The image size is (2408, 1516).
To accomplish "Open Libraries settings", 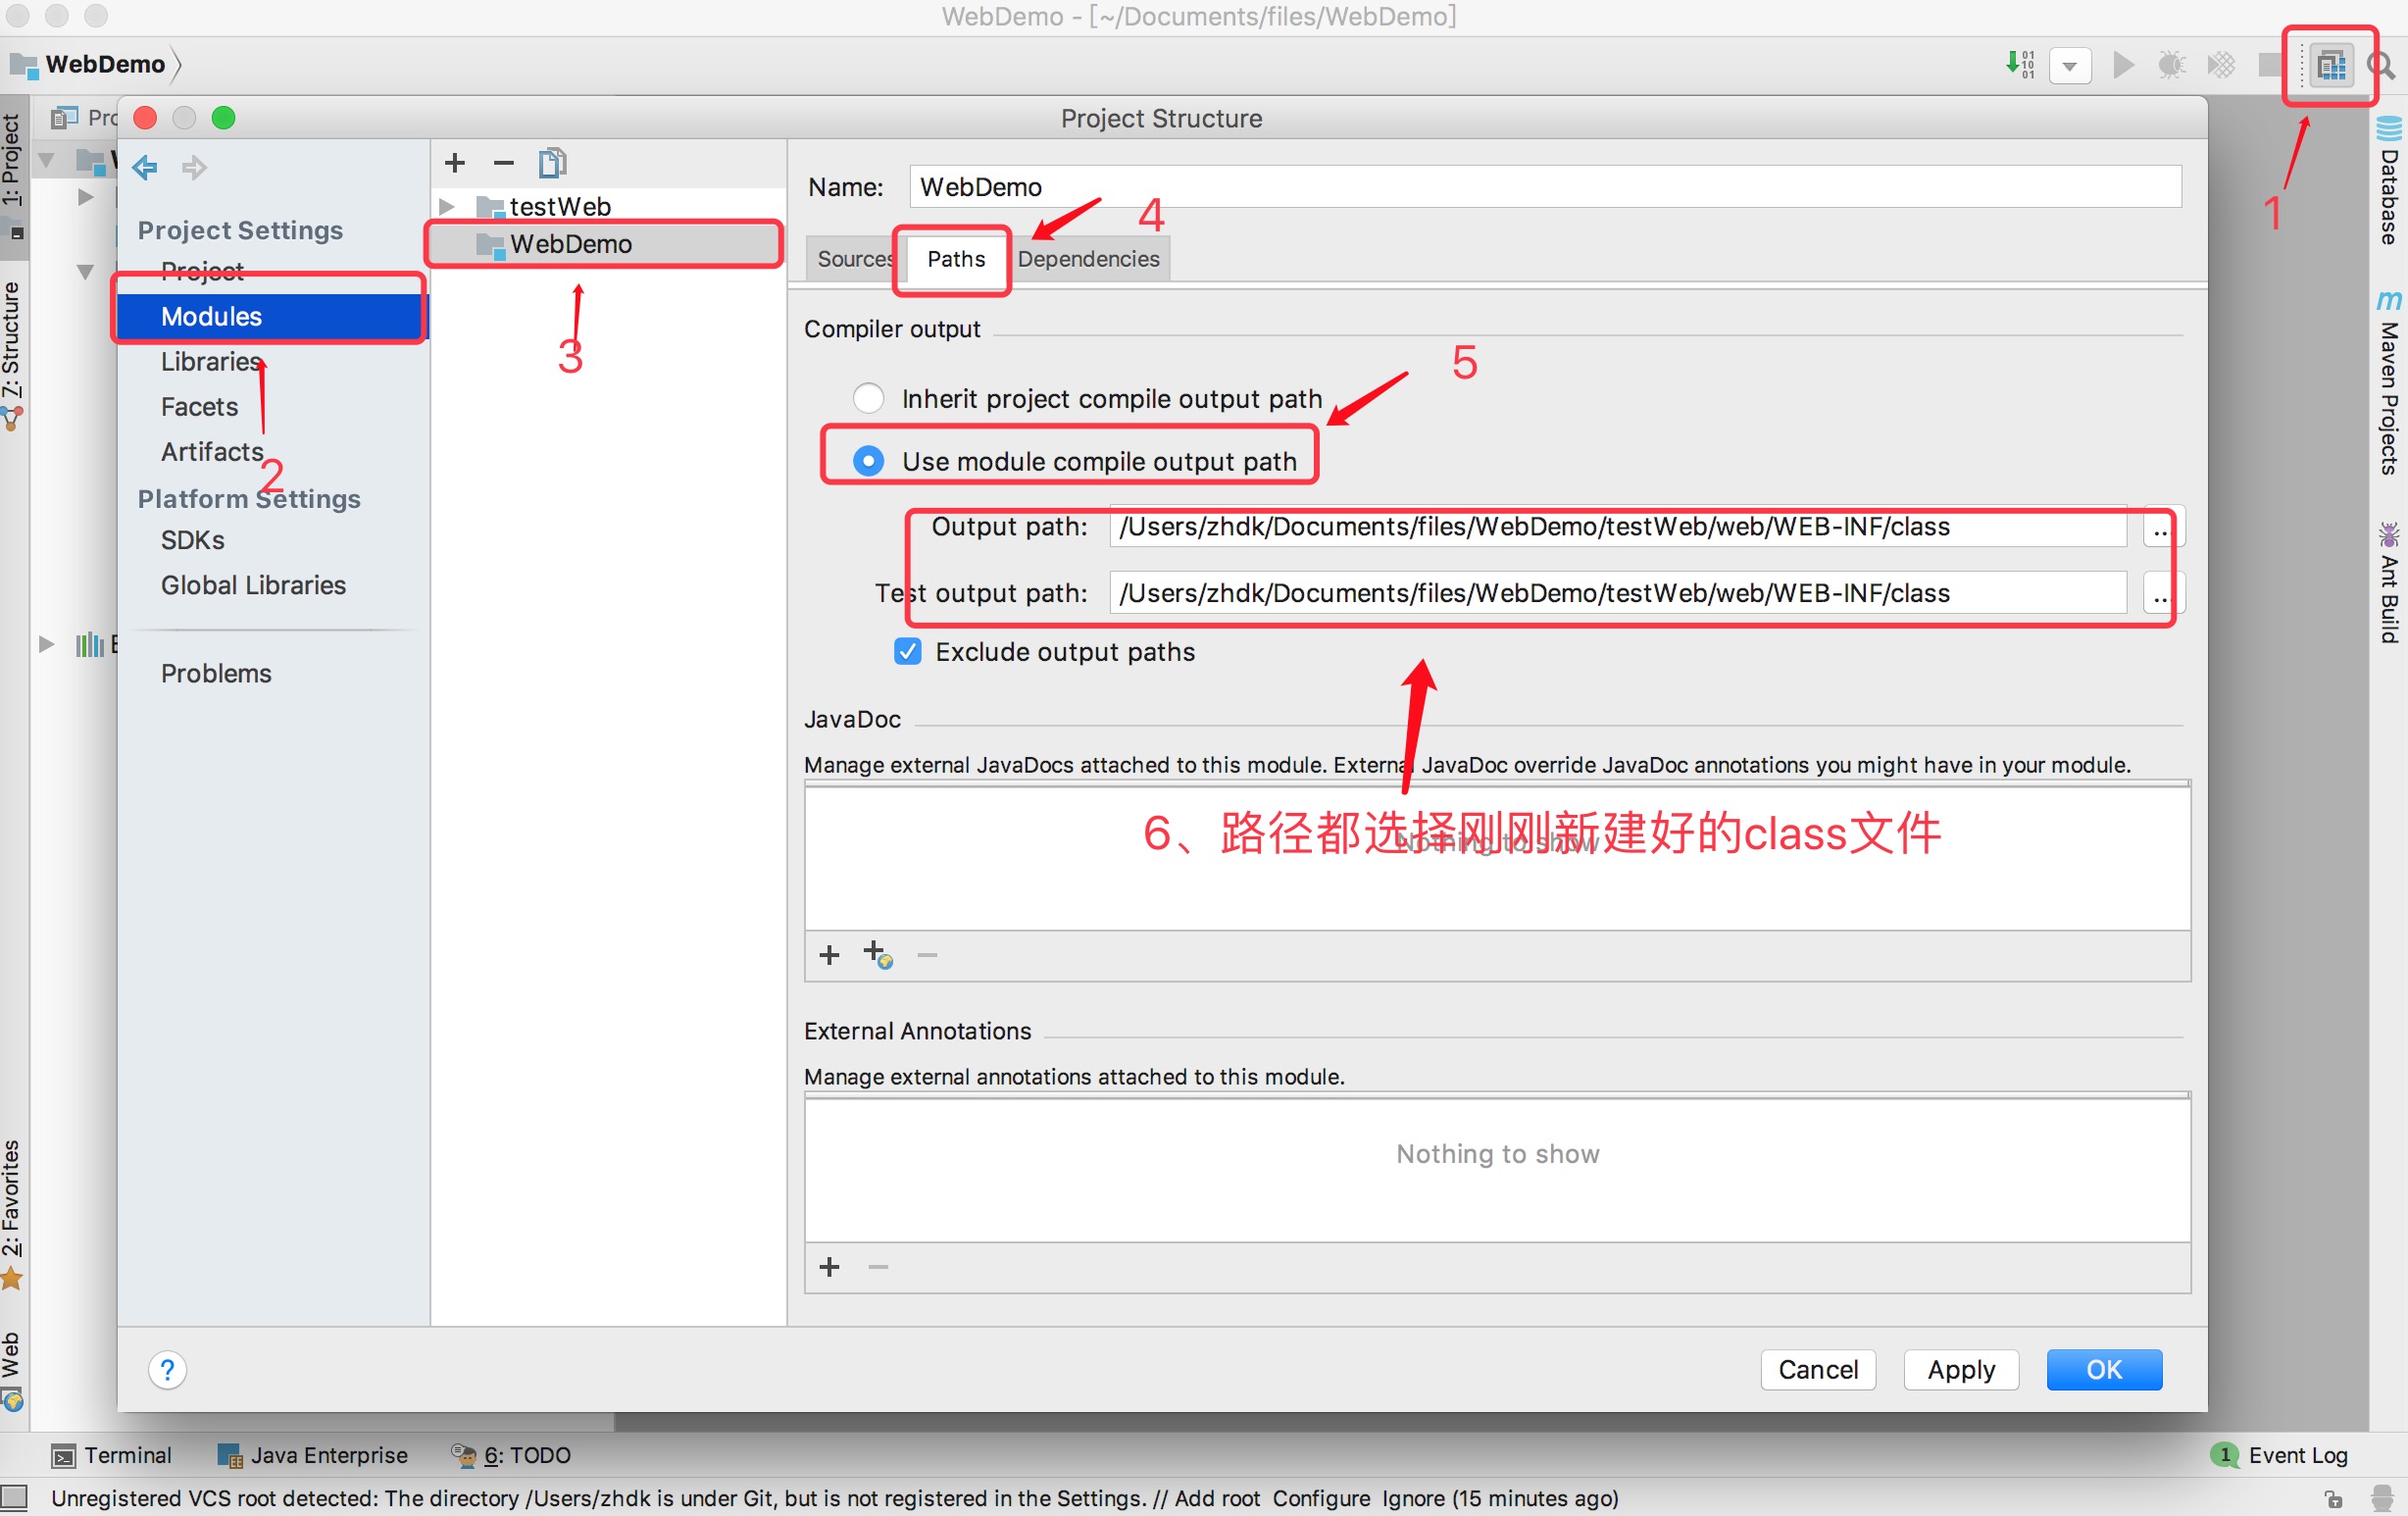I will tap(211, 361).
